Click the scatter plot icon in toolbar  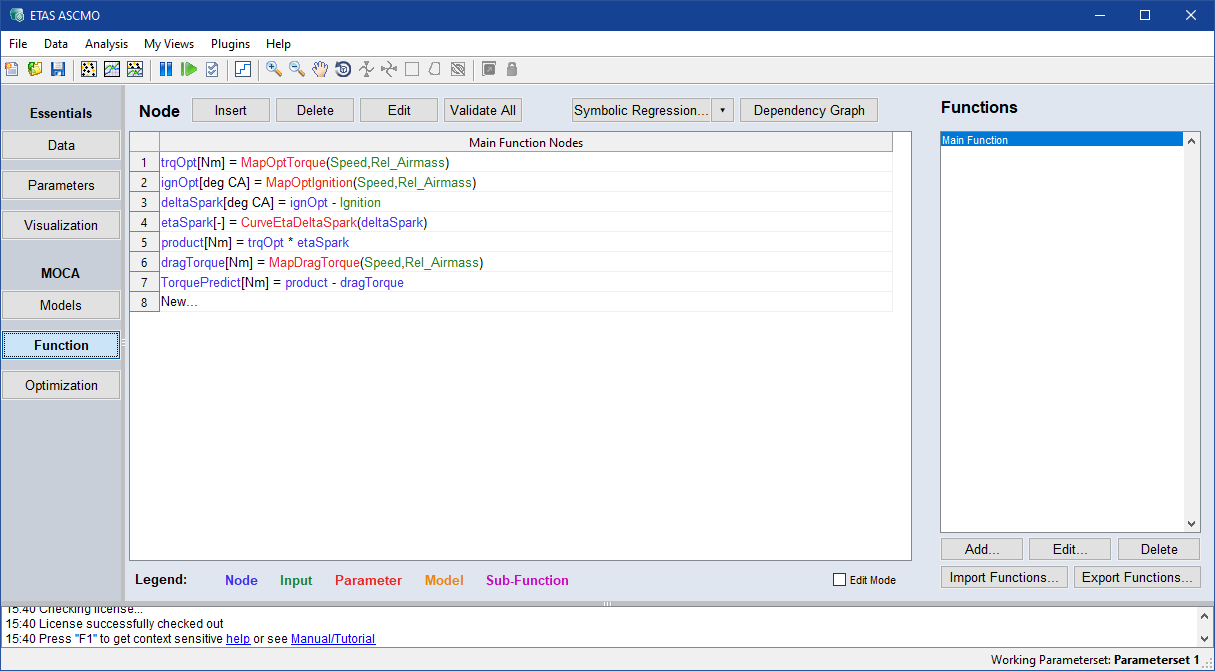click(x=89, y=69)
